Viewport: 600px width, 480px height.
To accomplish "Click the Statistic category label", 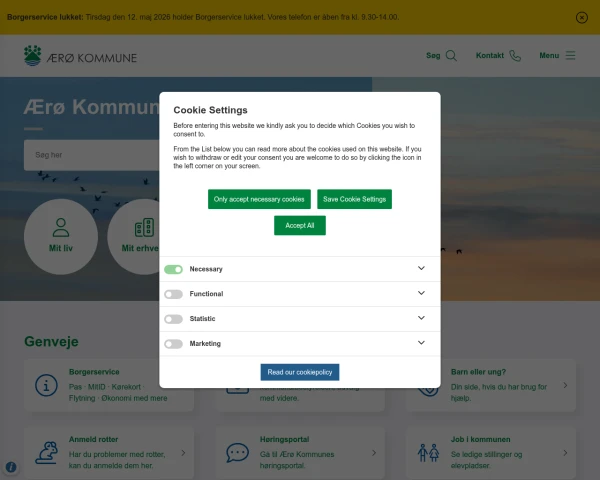I will click(202, 319).
